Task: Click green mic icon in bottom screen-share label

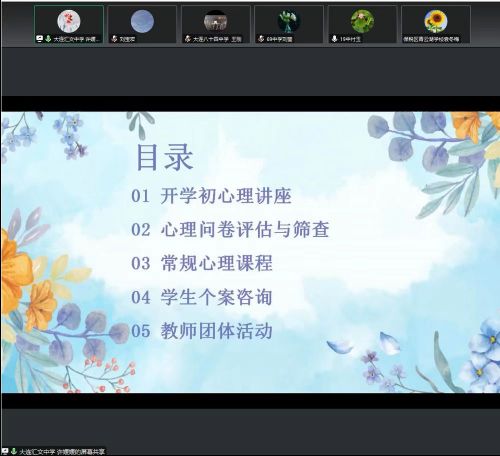Action: 14,451
